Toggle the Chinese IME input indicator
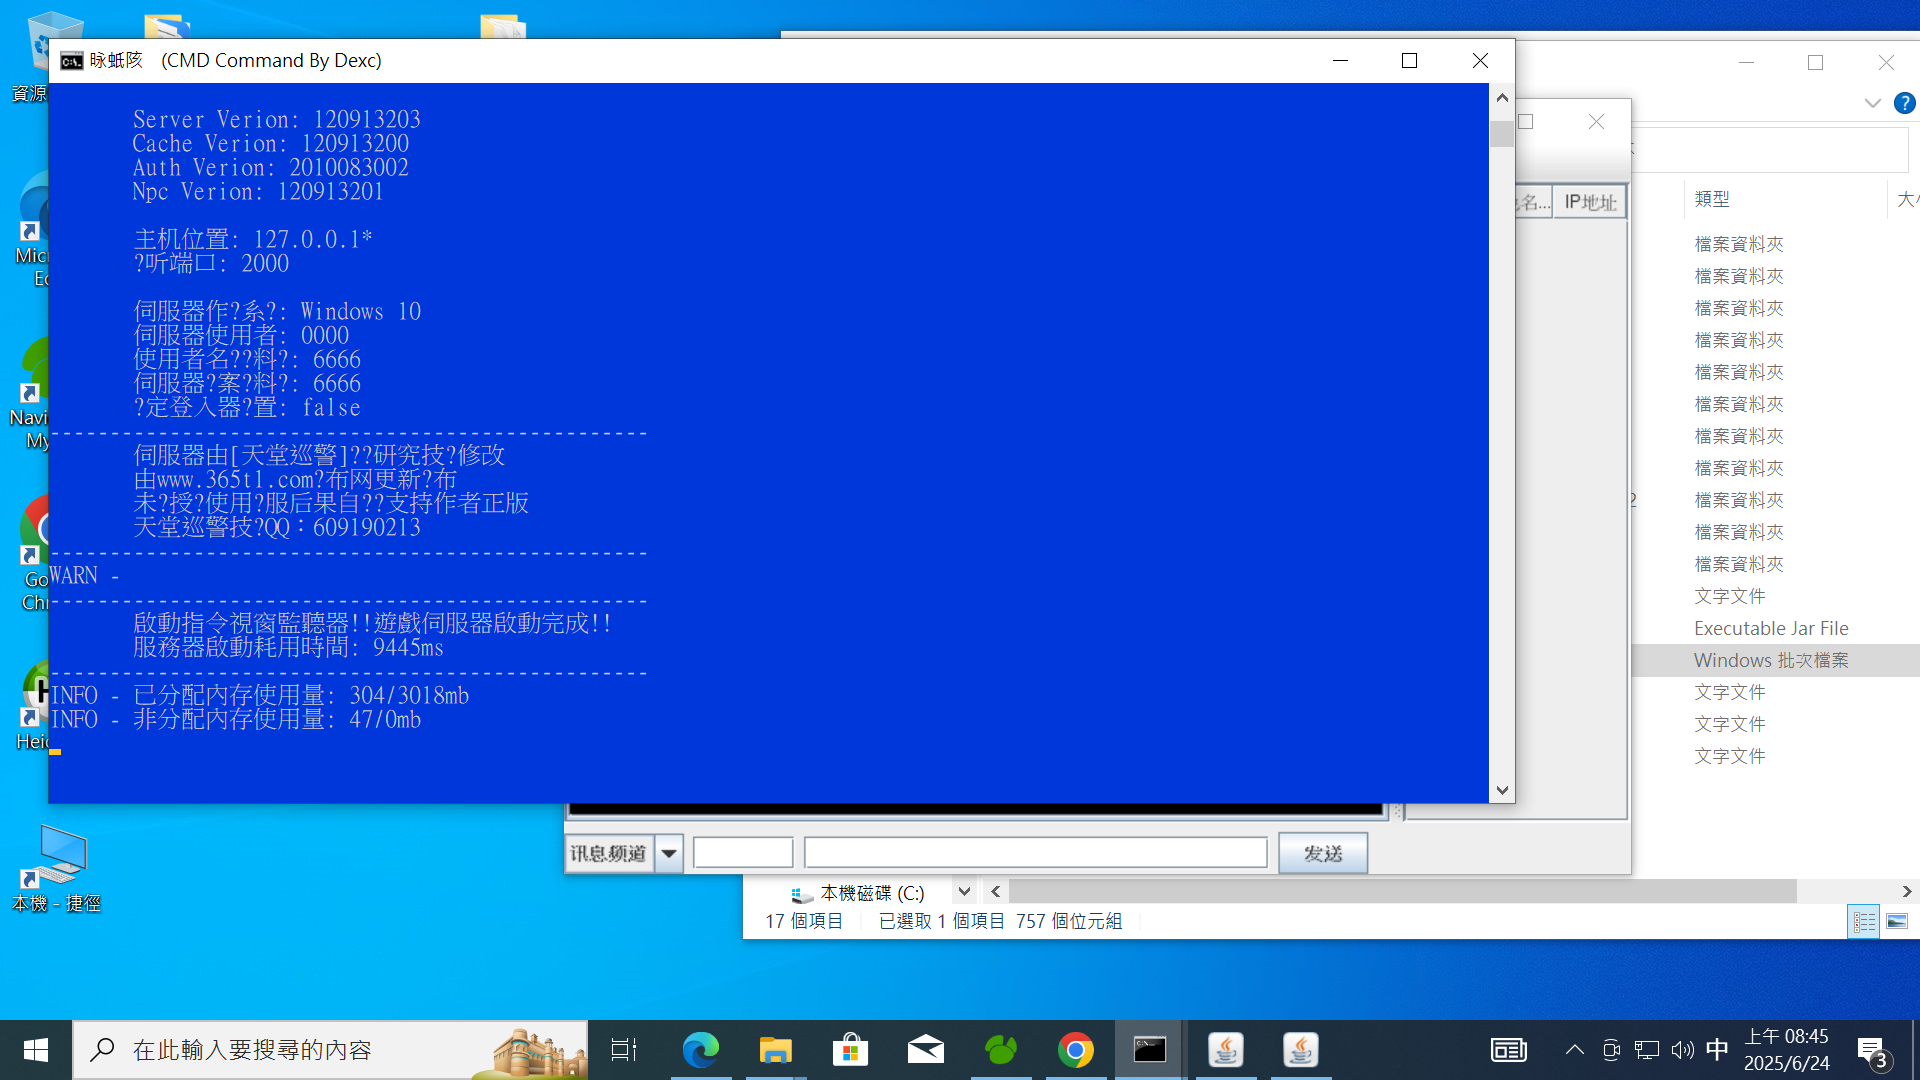 tap(1717, 1050)
